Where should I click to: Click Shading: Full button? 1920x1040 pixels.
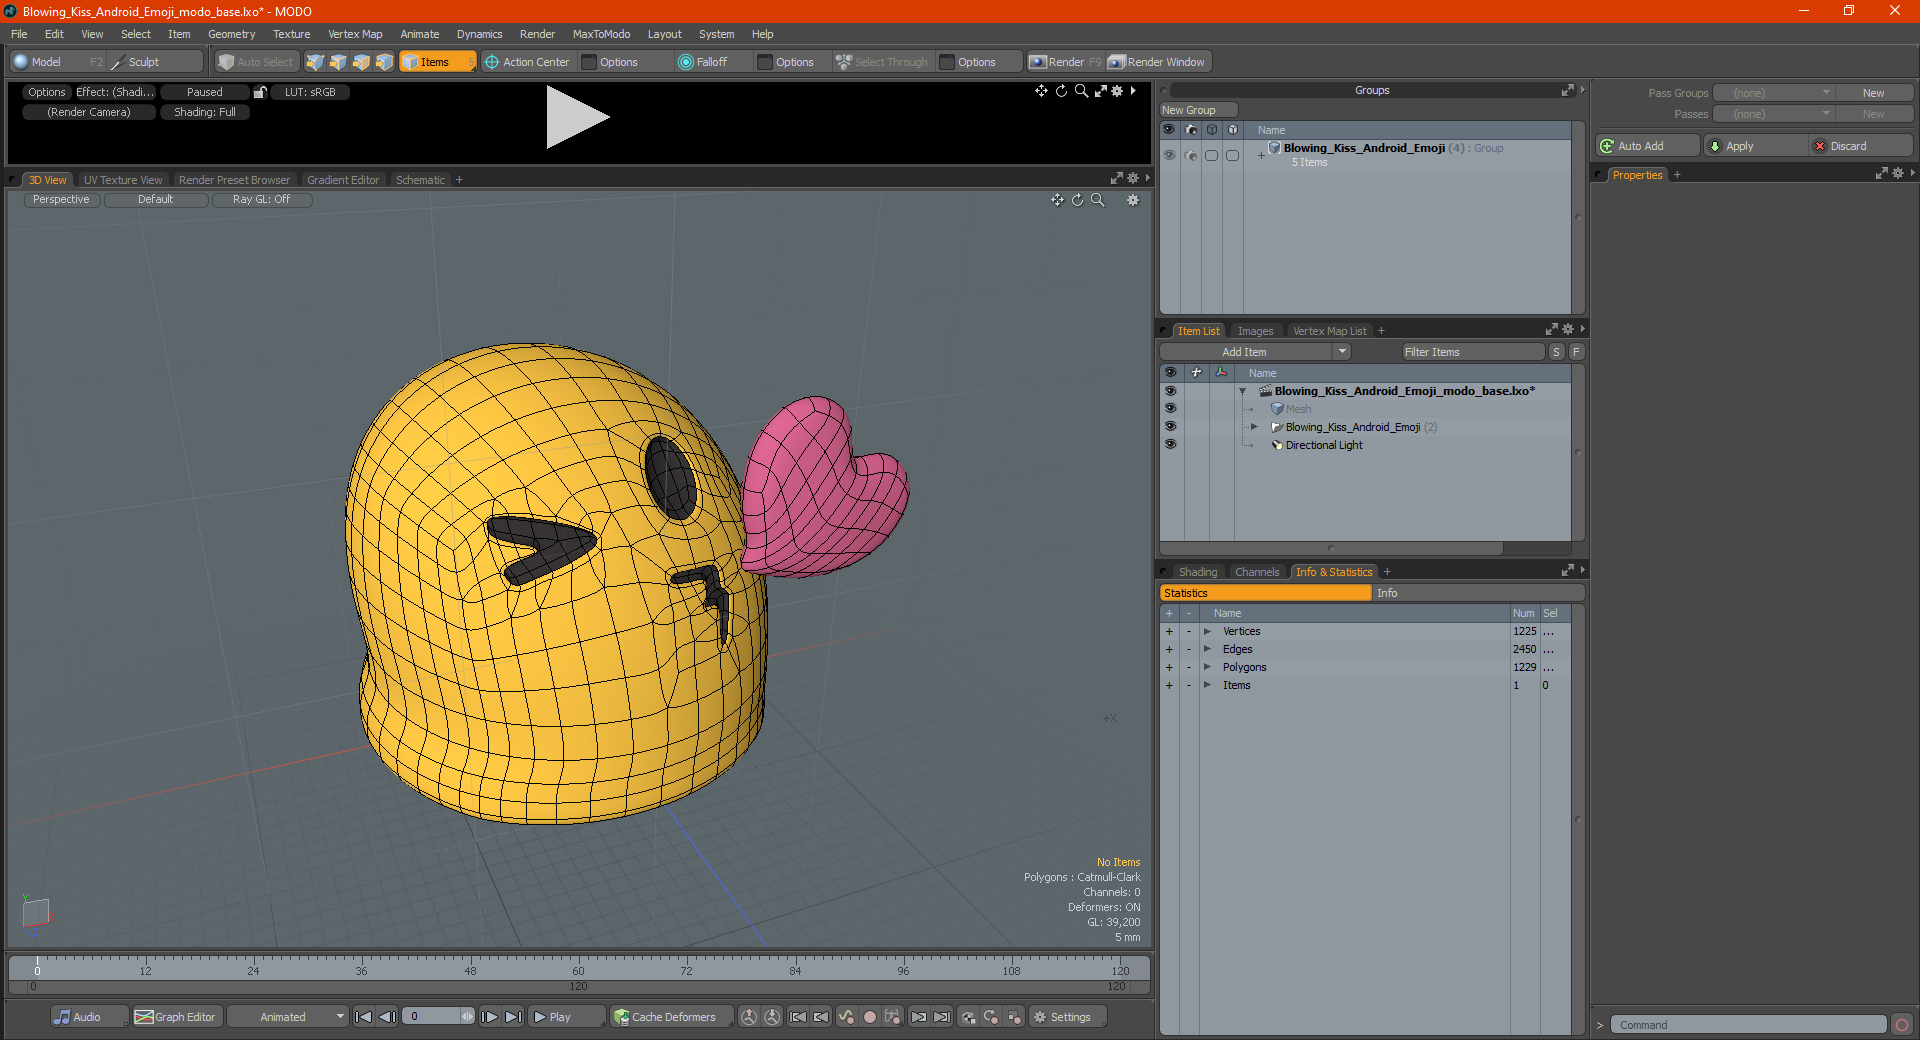pos(205,112)
